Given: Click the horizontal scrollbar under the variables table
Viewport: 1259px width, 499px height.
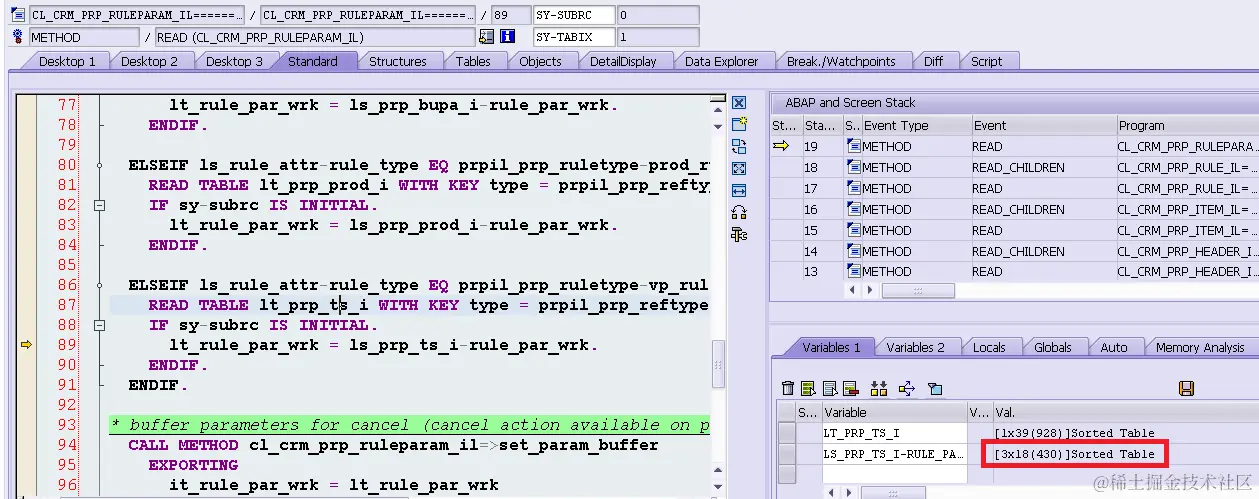Looking at the screenshot, I should pos(893,493).
